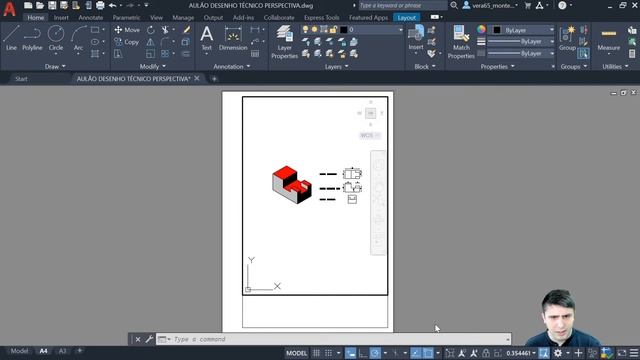Click the Plot printer icon
Viewport: 640px width, 360px height.
pyautogui.click(x=100, y=5)
